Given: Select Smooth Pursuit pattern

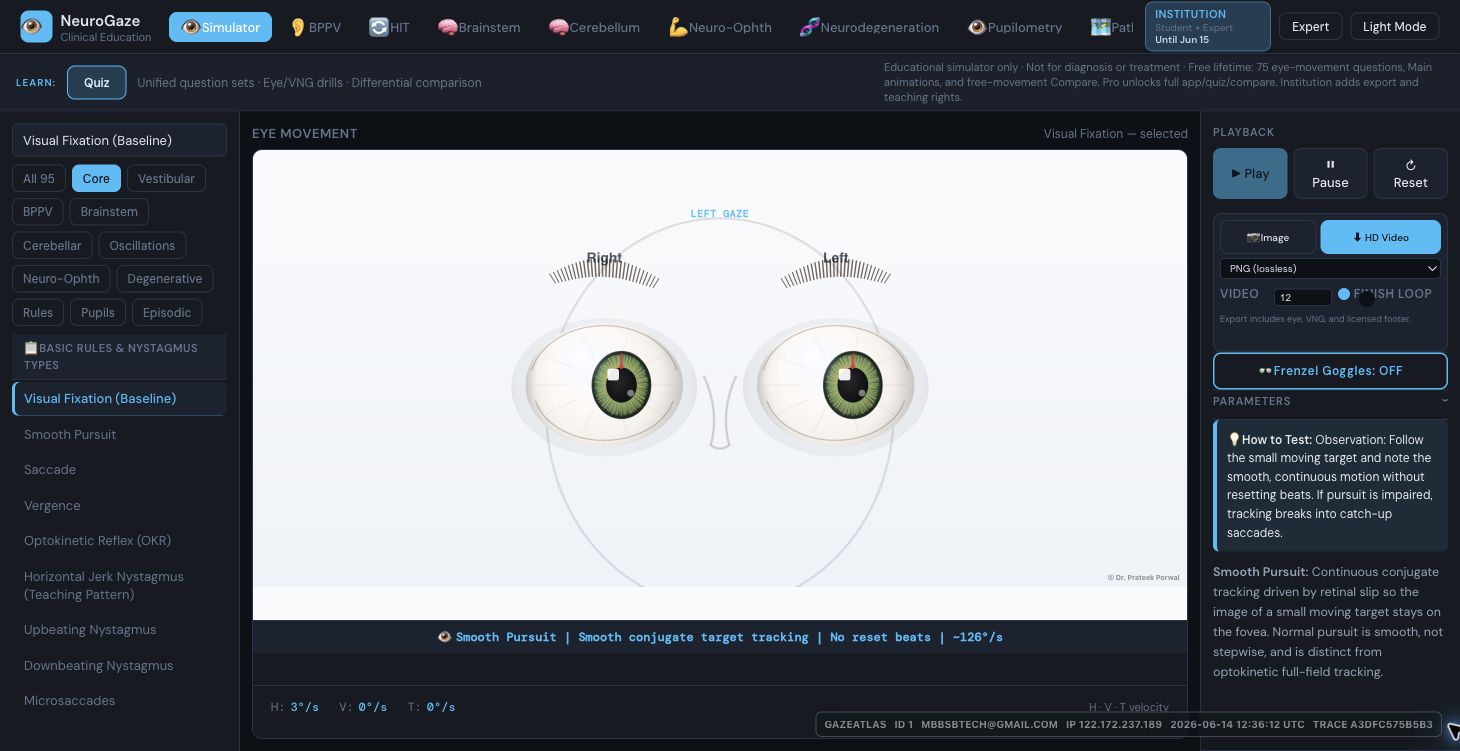Looking at the screenshot, I should 119,434.
